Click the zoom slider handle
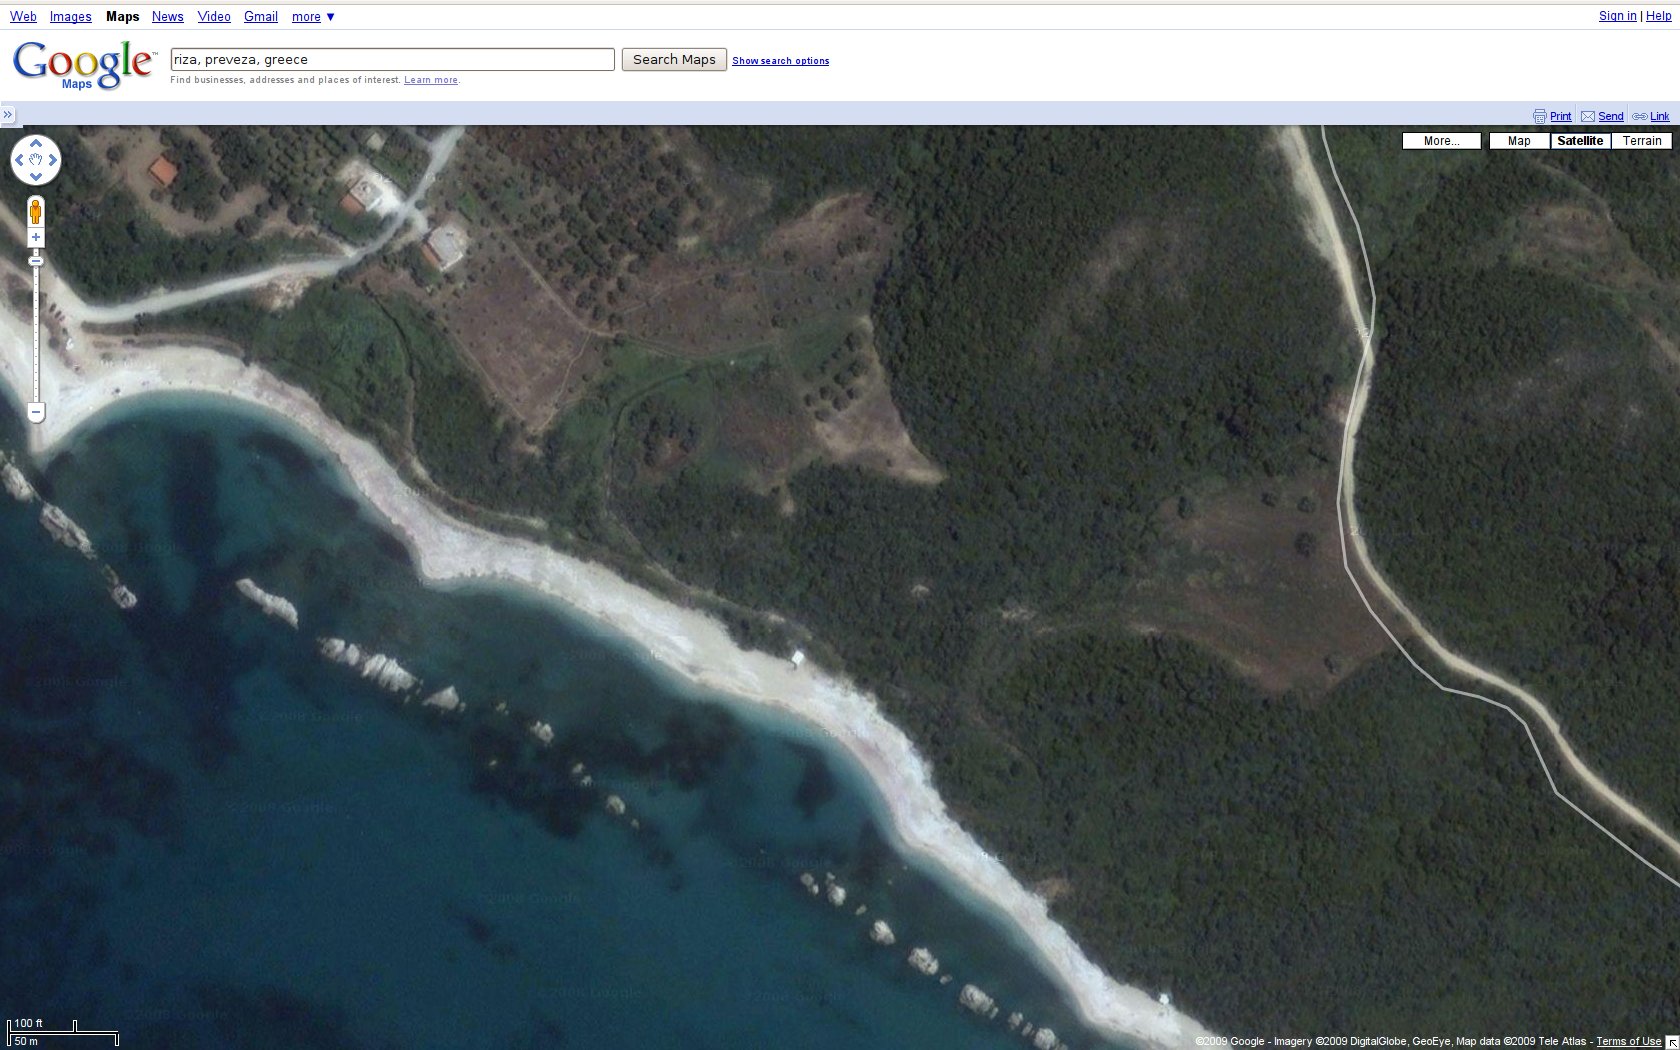Image resolution: width=1680 pixels, height=1050 pixels. click(x=36, y=261)
